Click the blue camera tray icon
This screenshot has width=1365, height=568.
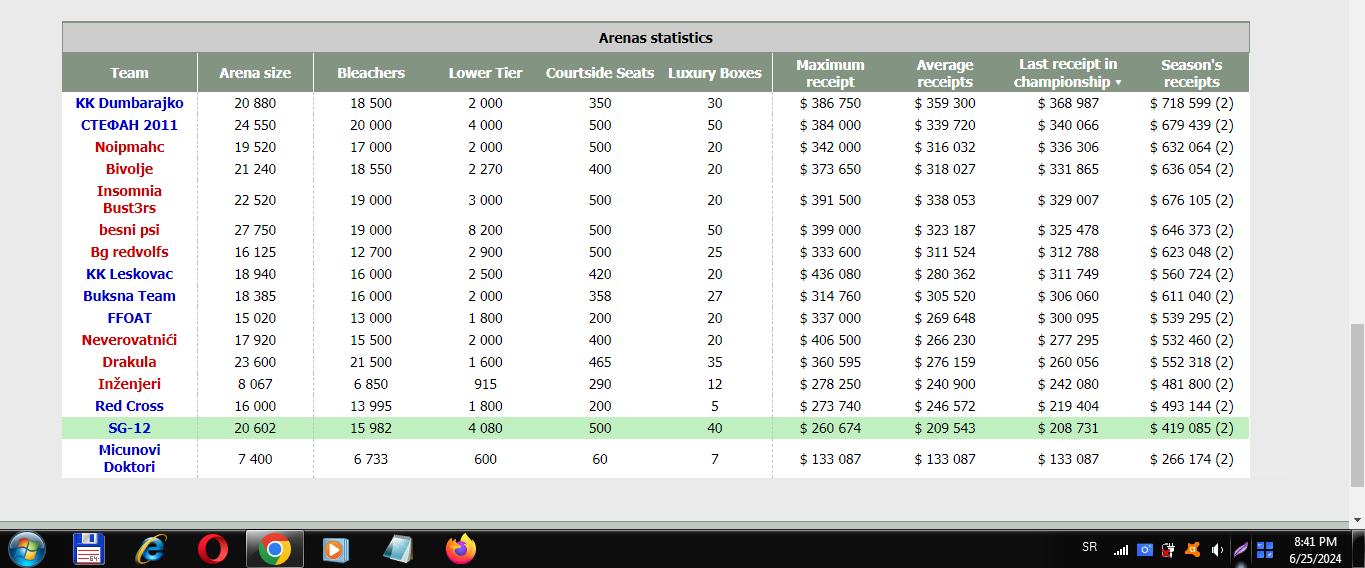1145,549
